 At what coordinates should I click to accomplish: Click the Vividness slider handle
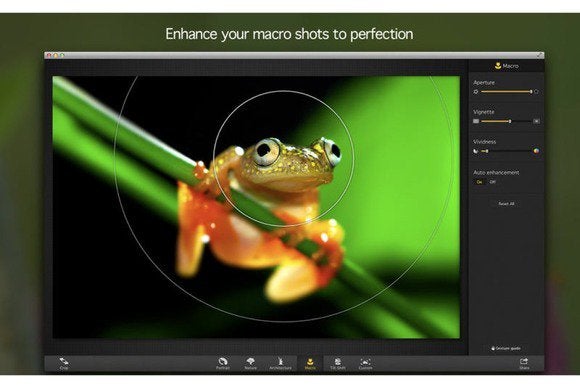(487, 151)
